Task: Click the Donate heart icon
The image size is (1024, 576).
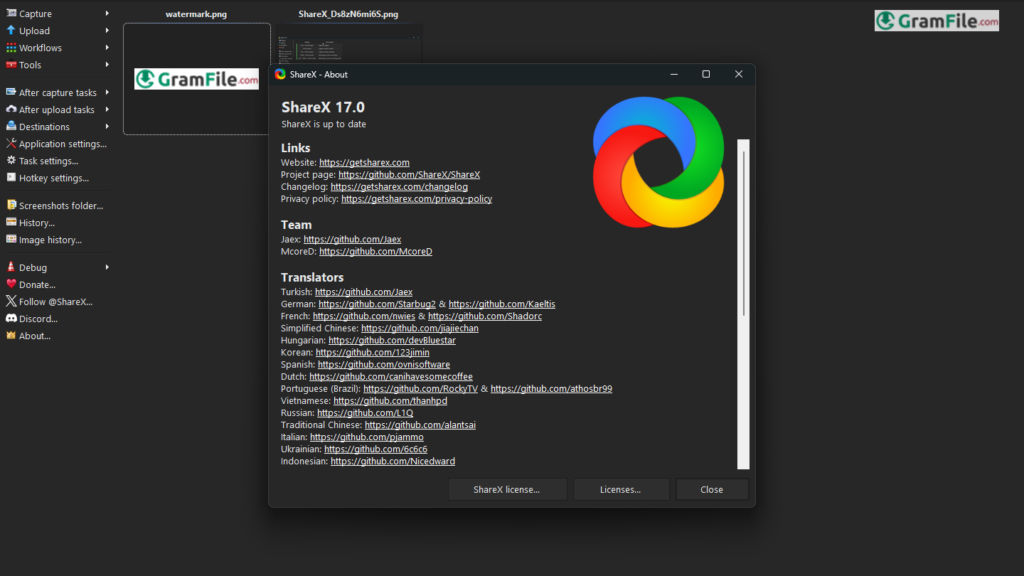Action: tap(11, 284)
